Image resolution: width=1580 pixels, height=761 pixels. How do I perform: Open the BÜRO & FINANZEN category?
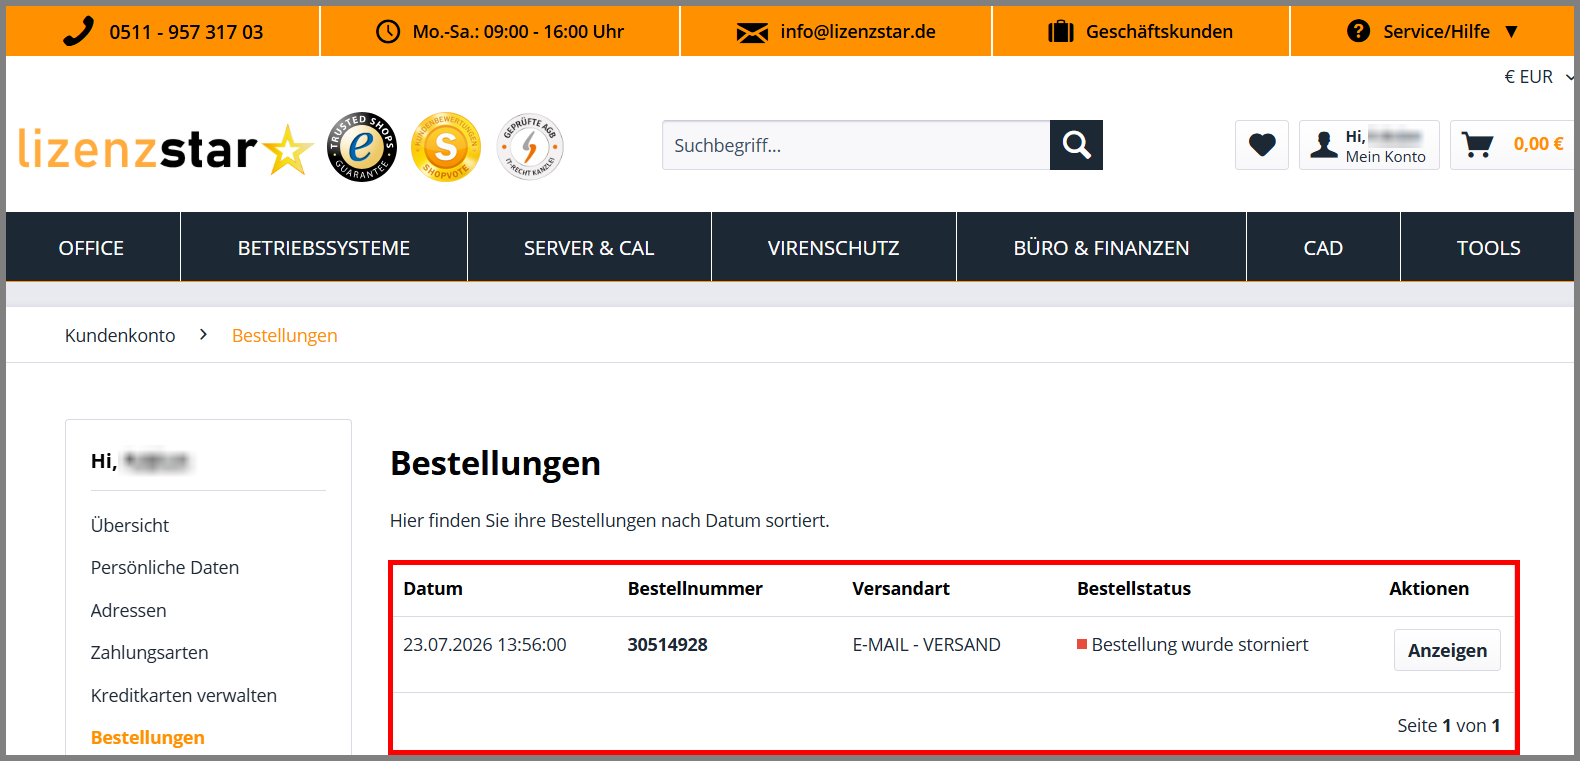click(x=1101, y=247)
